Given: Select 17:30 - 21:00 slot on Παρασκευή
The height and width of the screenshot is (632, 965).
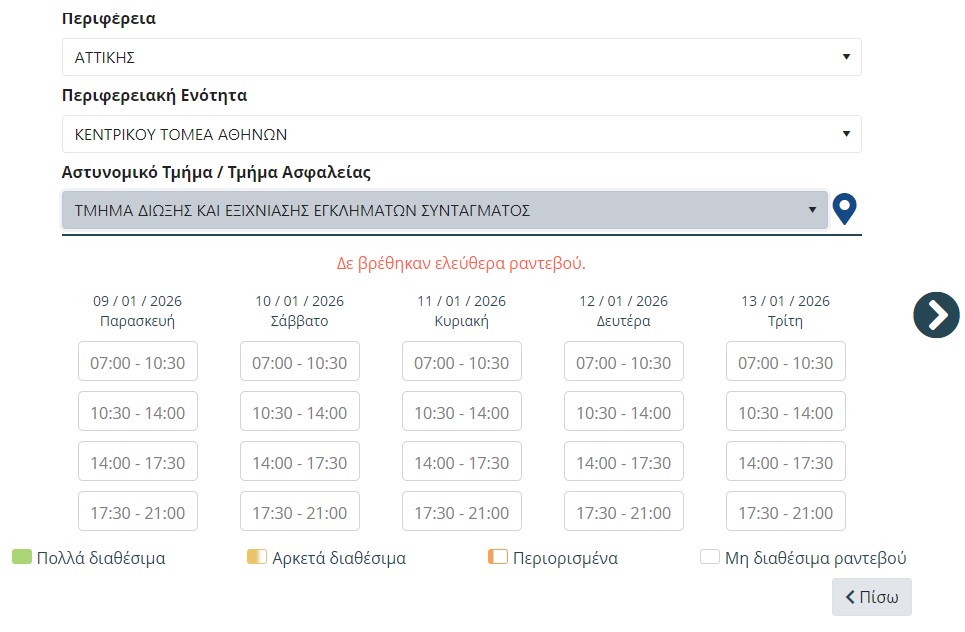Looking at the screenshot, I should pyautogui.click(x=138, y=512).
